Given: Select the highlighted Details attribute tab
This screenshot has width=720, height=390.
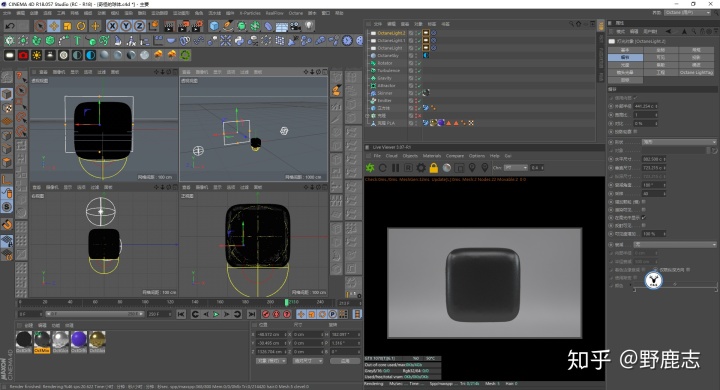Looking at the screenshot, I should 625,57.
